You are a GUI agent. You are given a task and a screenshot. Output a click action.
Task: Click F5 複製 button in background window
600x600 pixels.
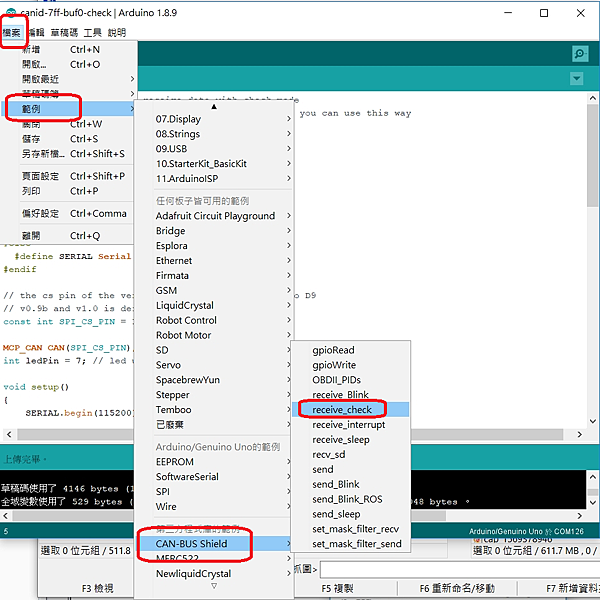coord(337,588)
